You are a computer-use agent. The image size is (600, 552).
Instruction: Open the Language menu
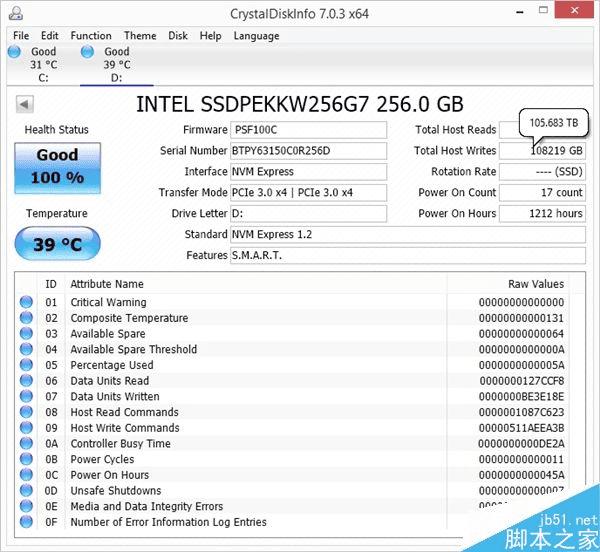coord(256,36)
